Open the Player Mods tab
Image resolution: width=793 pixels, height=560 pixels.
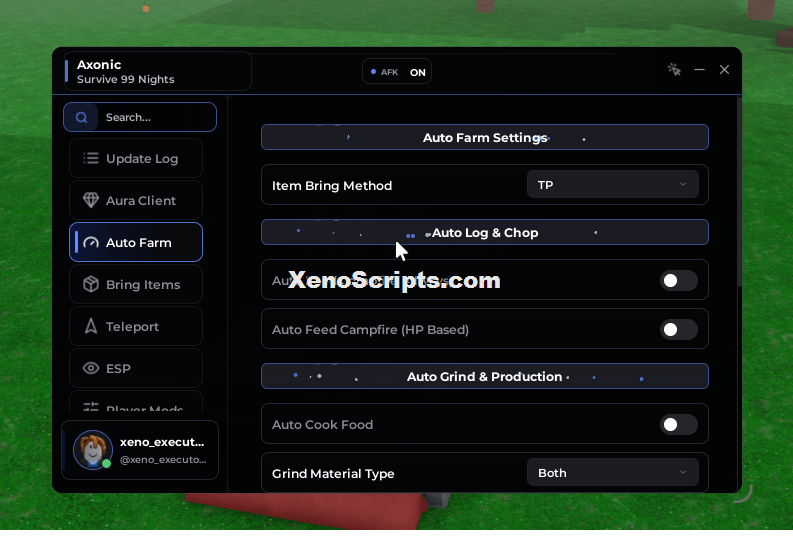coord(136,402)
